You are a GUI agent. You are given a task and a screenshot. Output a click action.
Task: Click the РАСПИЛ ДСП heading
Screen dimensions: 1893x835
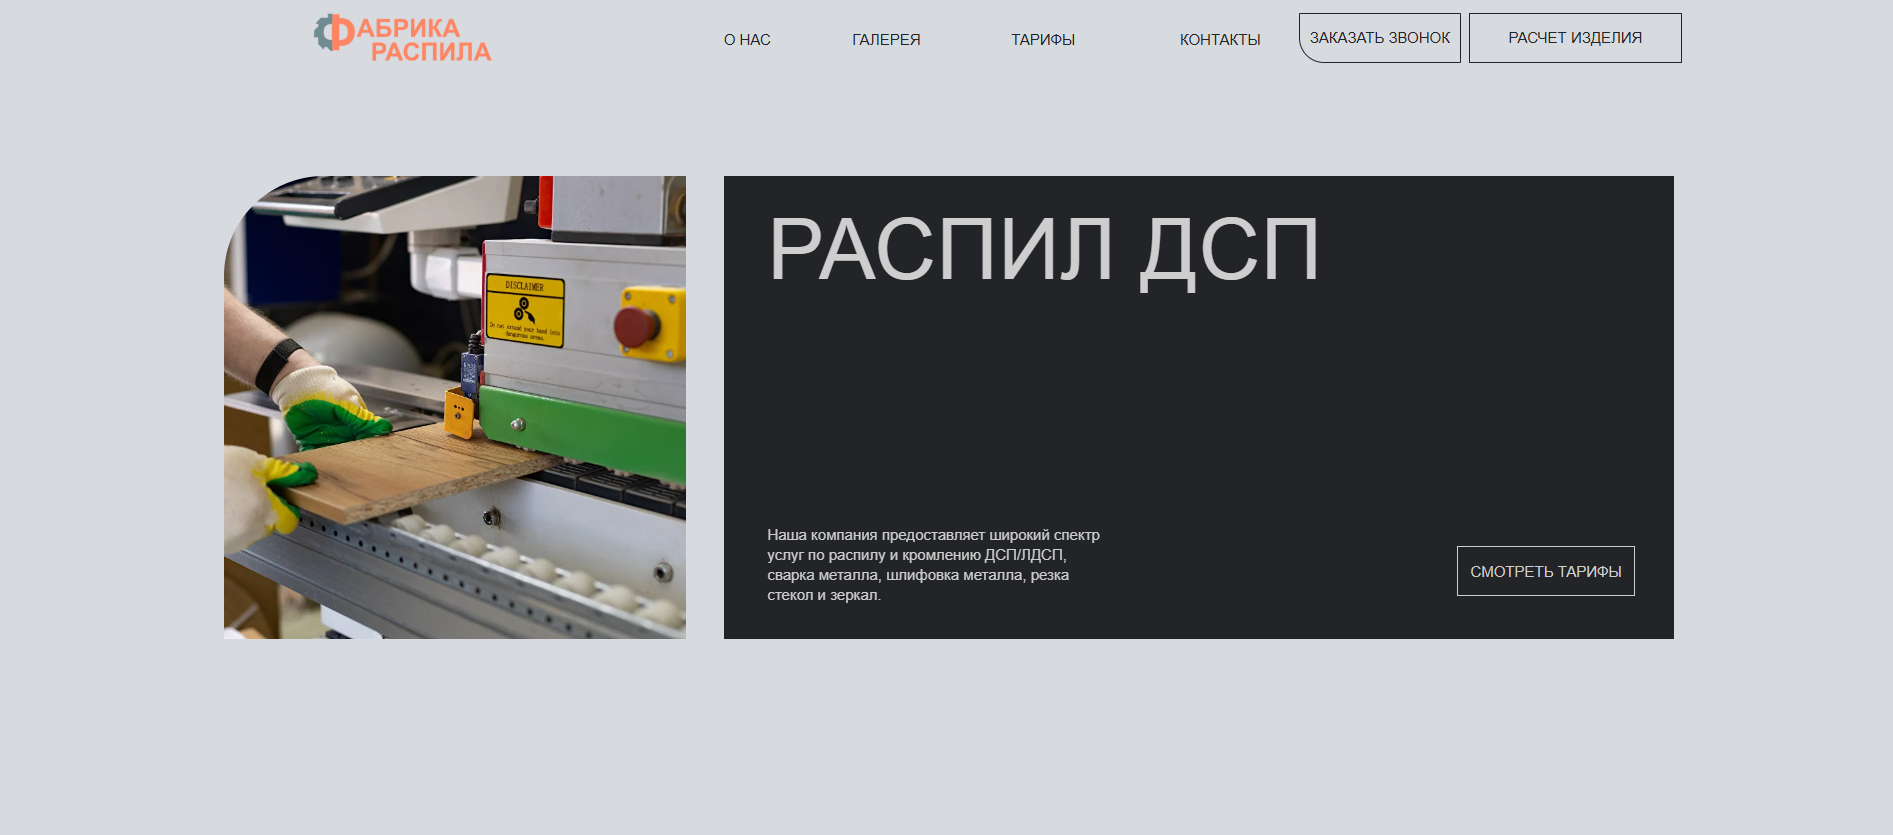click(x=1043, y=250)
